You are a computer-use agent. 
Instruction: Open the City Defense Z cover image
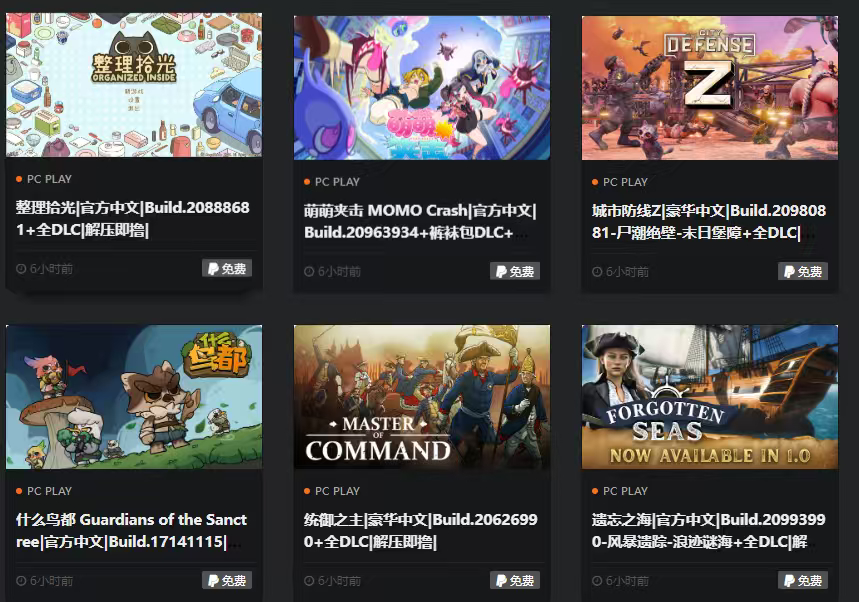click(709, 88)
